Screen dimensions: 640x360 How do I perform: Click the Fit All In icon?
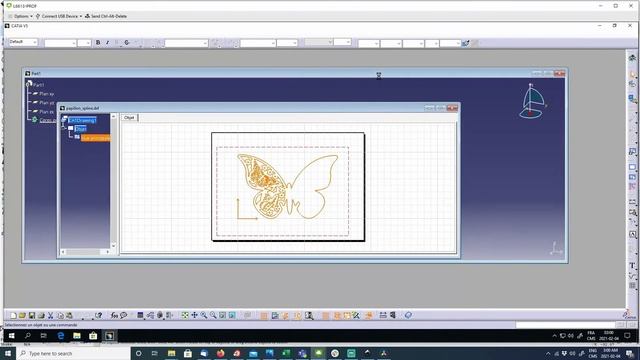point(185,315)
